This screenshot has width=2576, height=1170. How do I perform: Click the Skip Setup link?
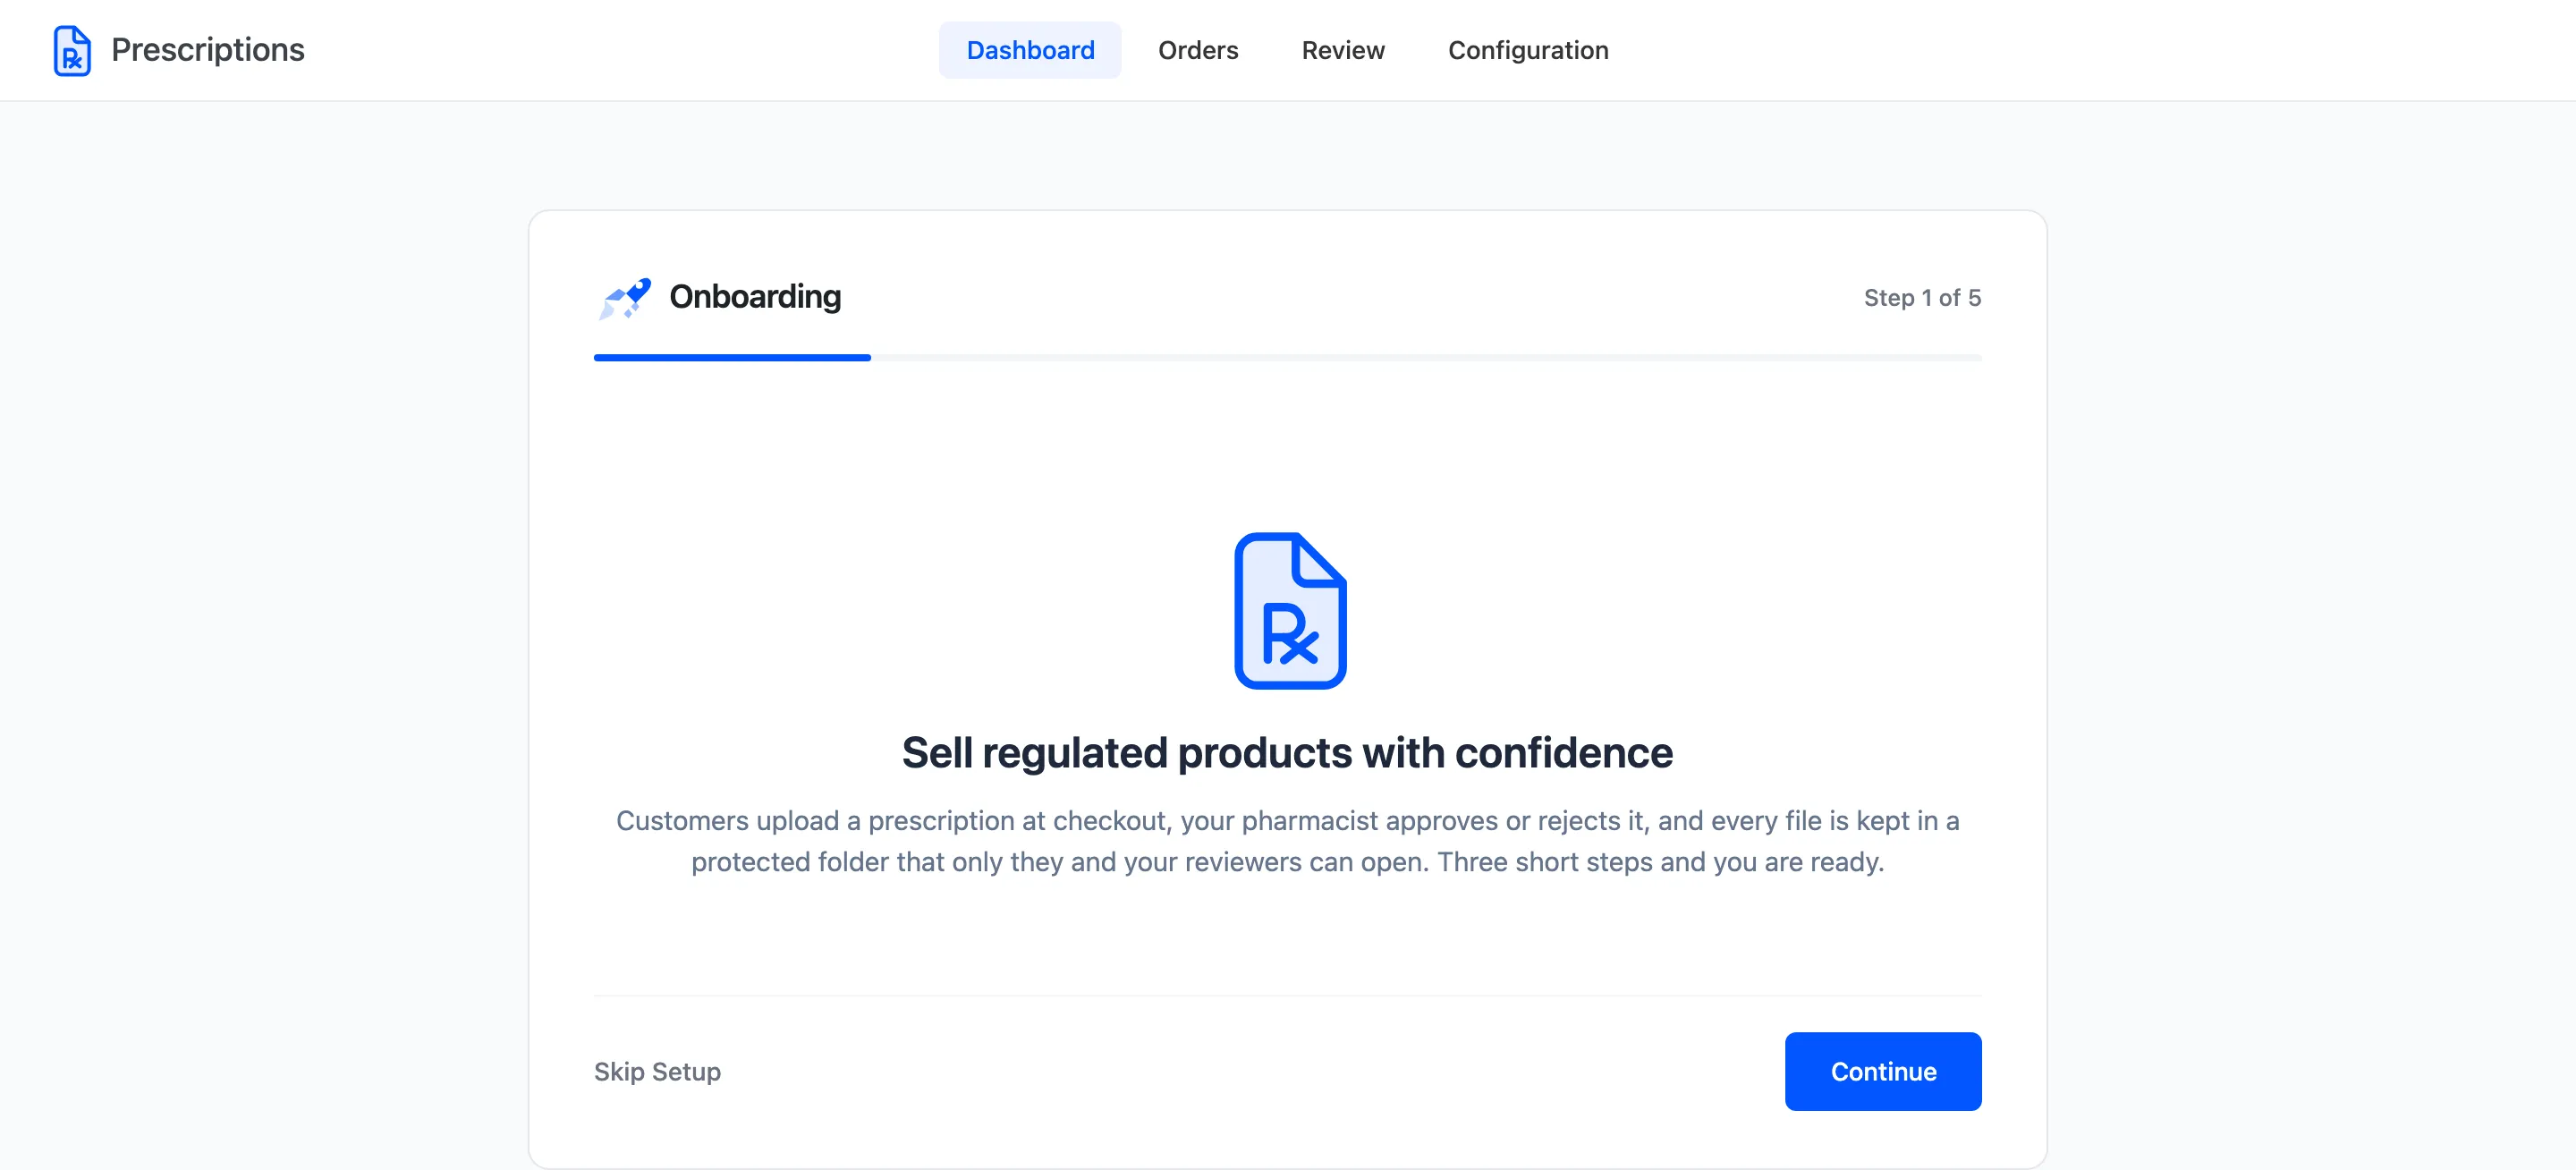[657, 1071]
